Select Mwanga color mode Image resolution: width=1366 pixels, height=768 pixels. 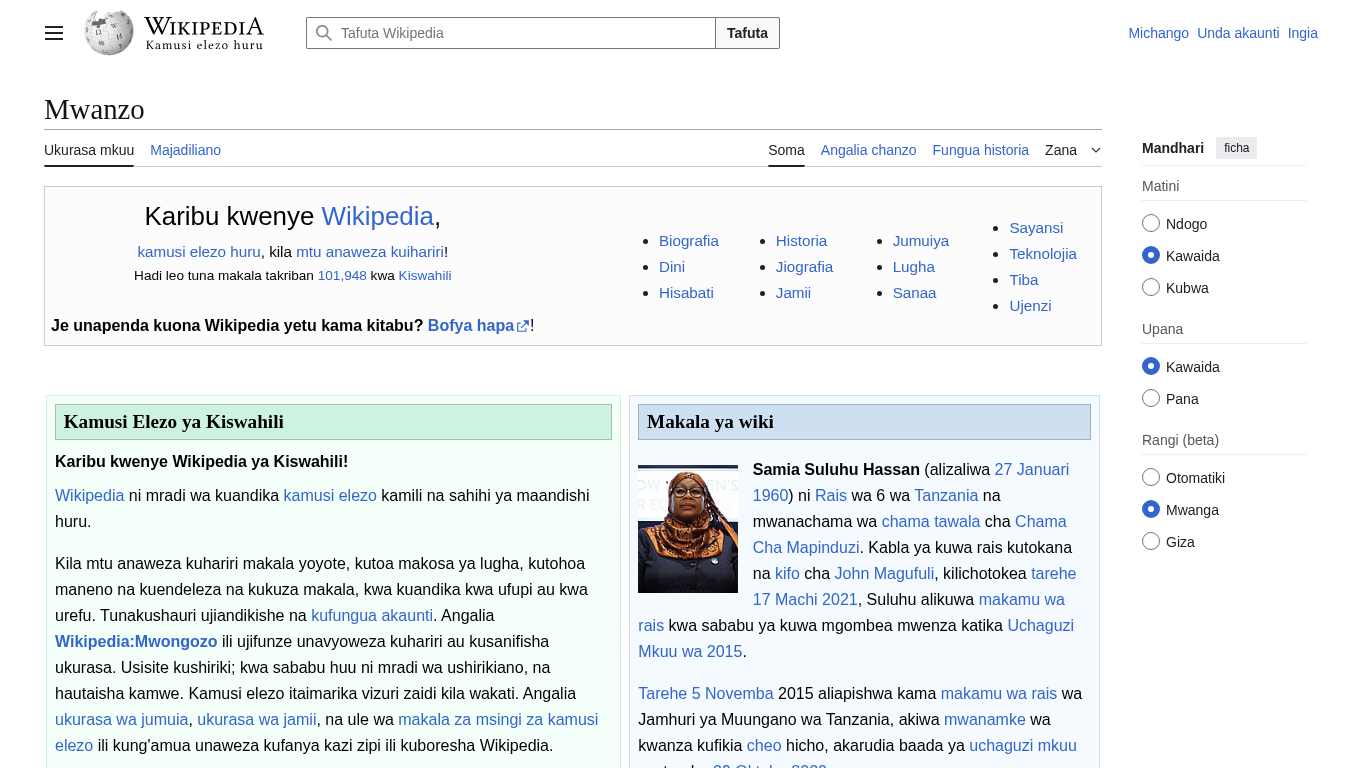(1151, 509)
